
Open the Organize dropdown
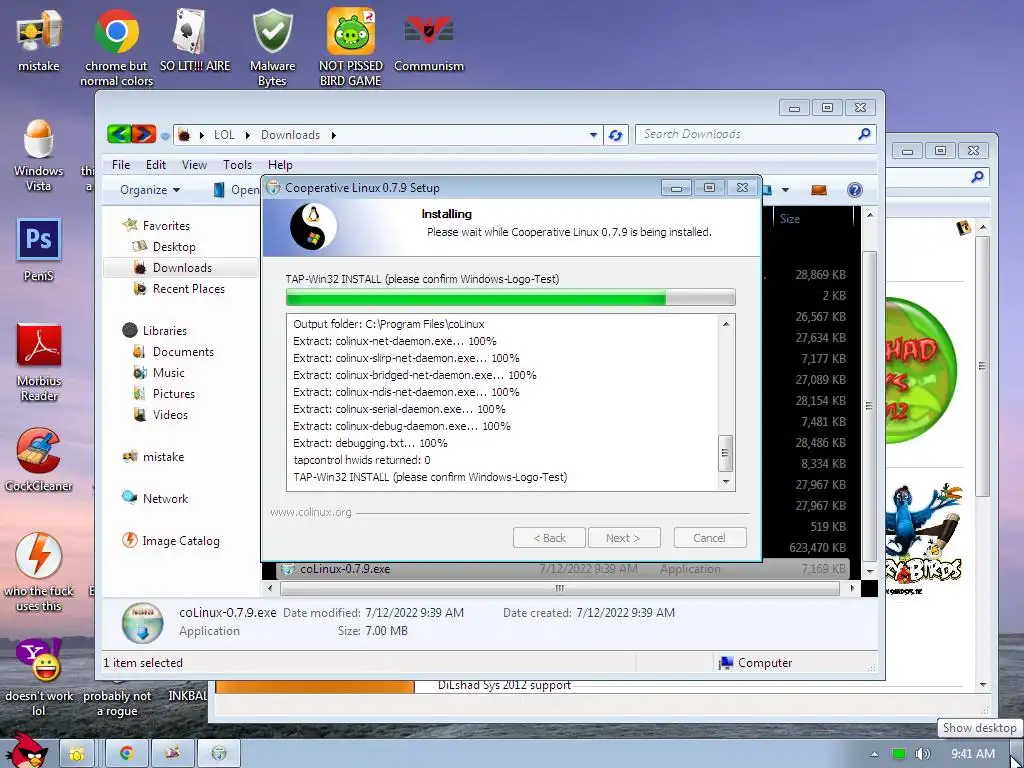point(150,190)
